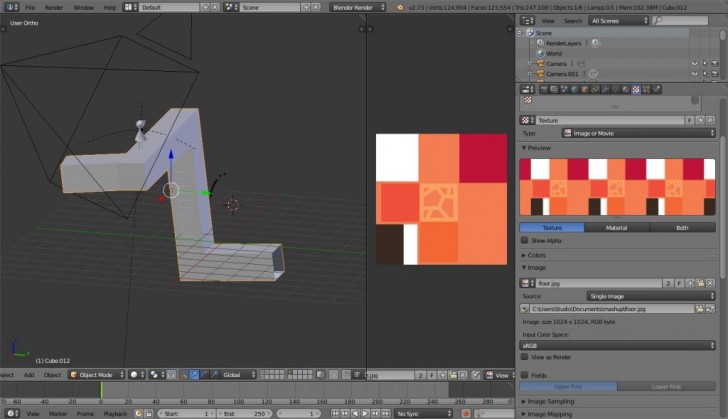Toggle the 3D manipulator widget icon

click(184, 374)
